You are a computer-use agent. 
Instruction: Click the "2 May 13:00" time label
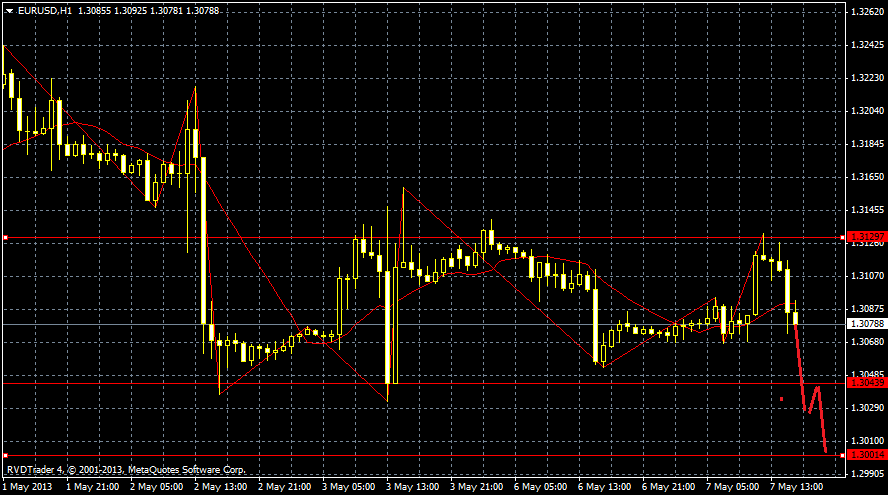222,487
